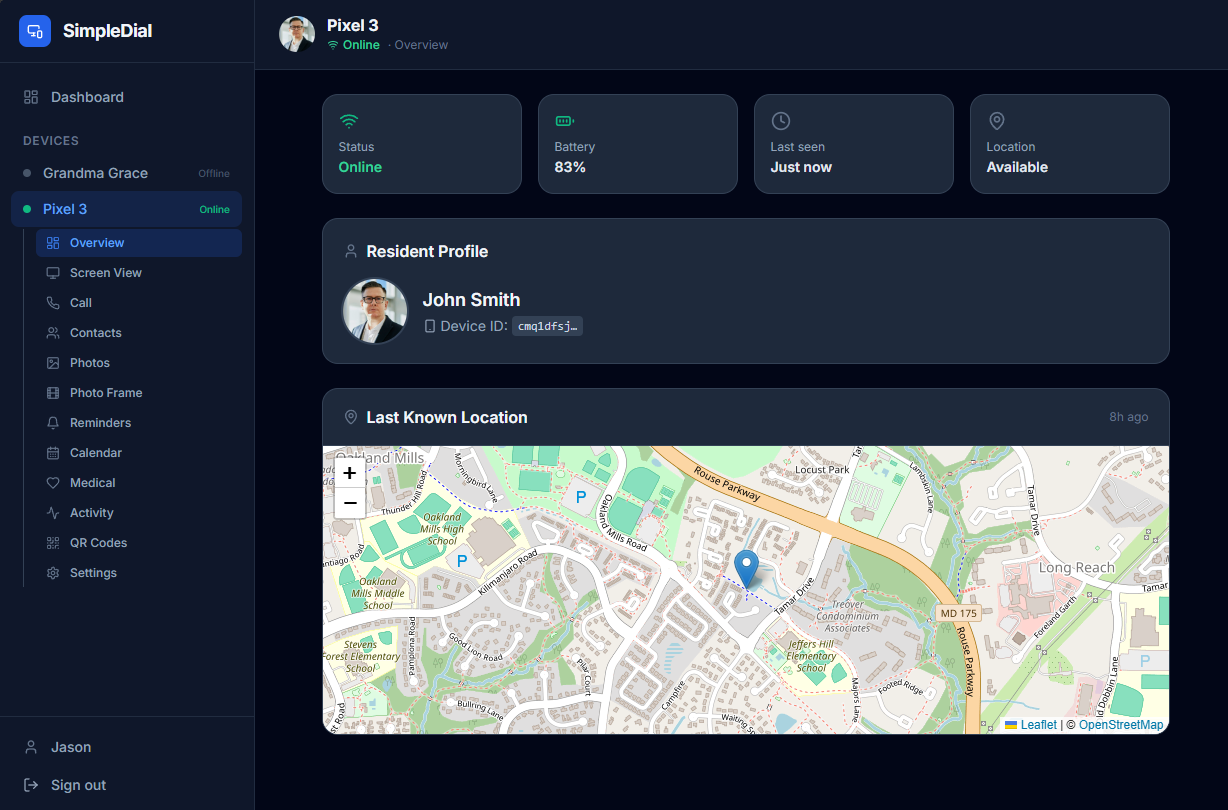The image size is (1228, 810).
Task: Click the battery value 83%
Action: pos(570,167)
